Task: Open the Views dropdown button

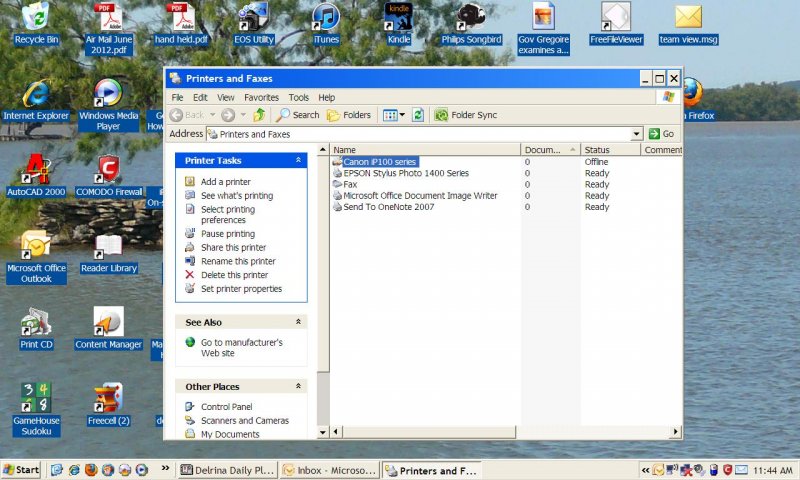Action: (x=394, y=115)
